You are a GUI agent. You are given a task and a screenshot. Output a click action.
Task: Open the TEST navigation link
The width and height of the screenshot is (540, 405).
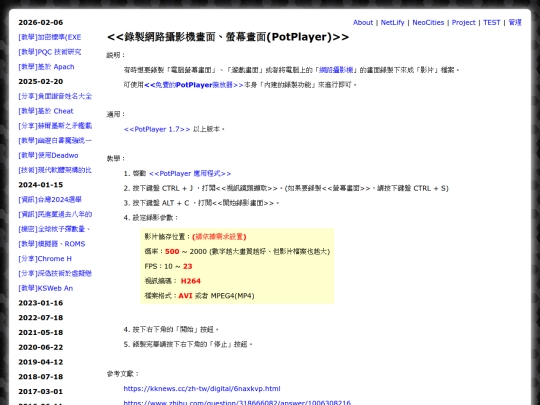(491, 22)
